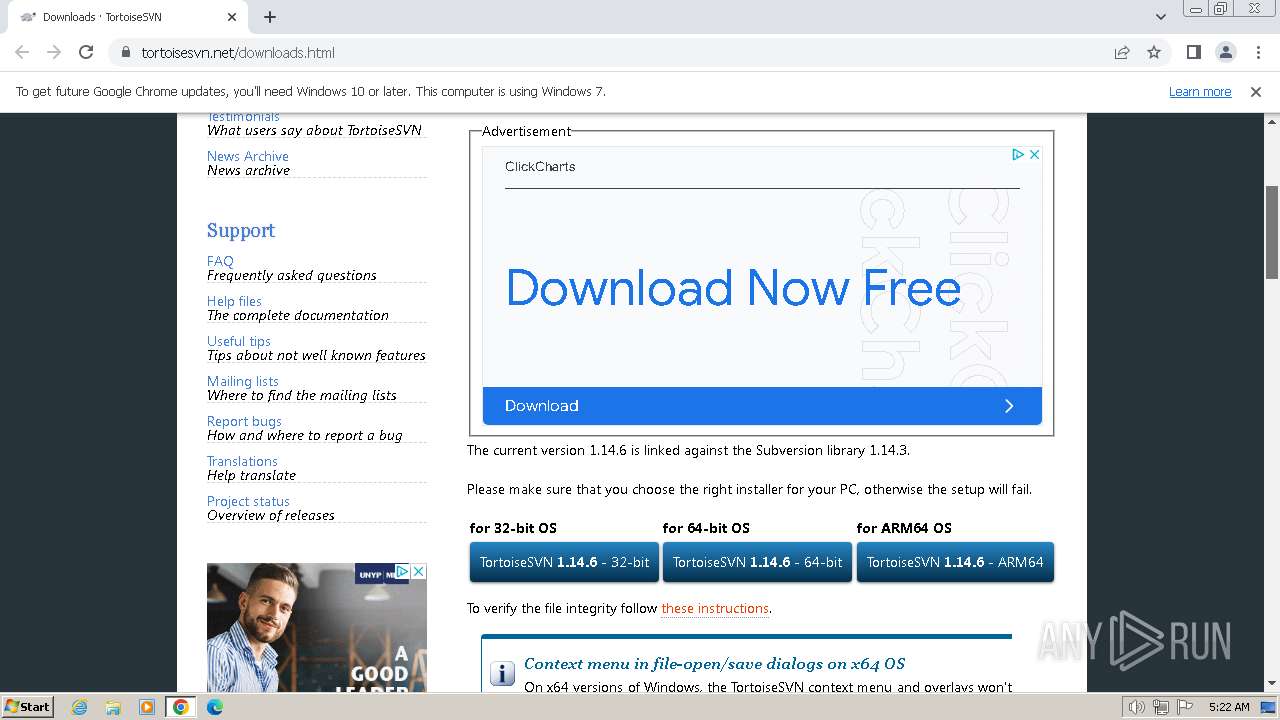Download TortoiseSVN 1.14.6 ARM64 installer

point(955,562)
